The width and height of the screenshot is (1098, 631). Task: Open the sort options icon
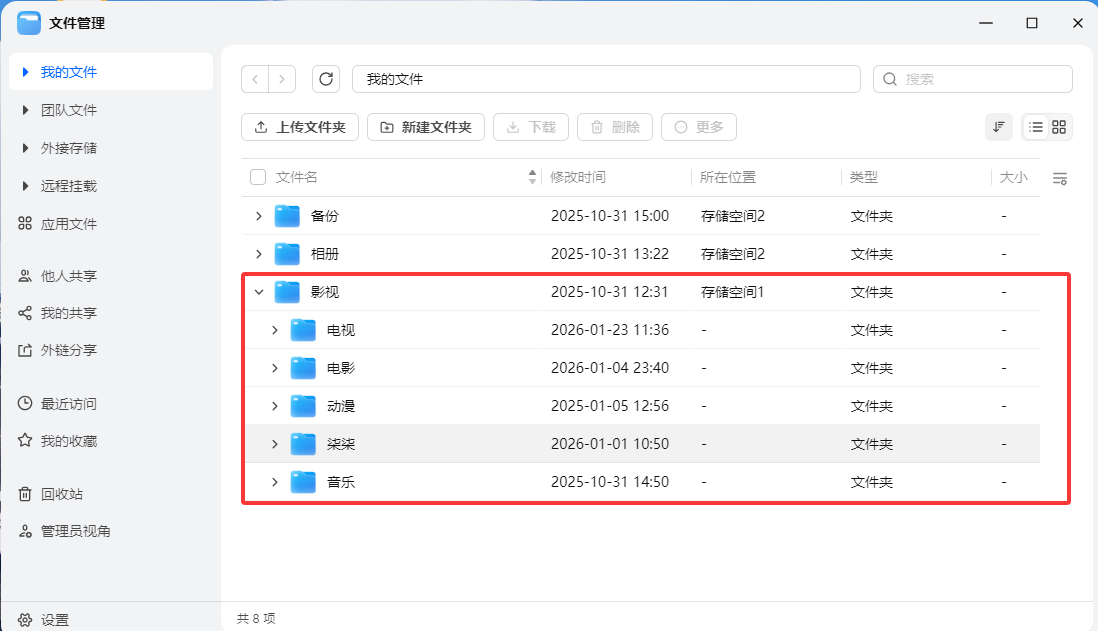998,127
